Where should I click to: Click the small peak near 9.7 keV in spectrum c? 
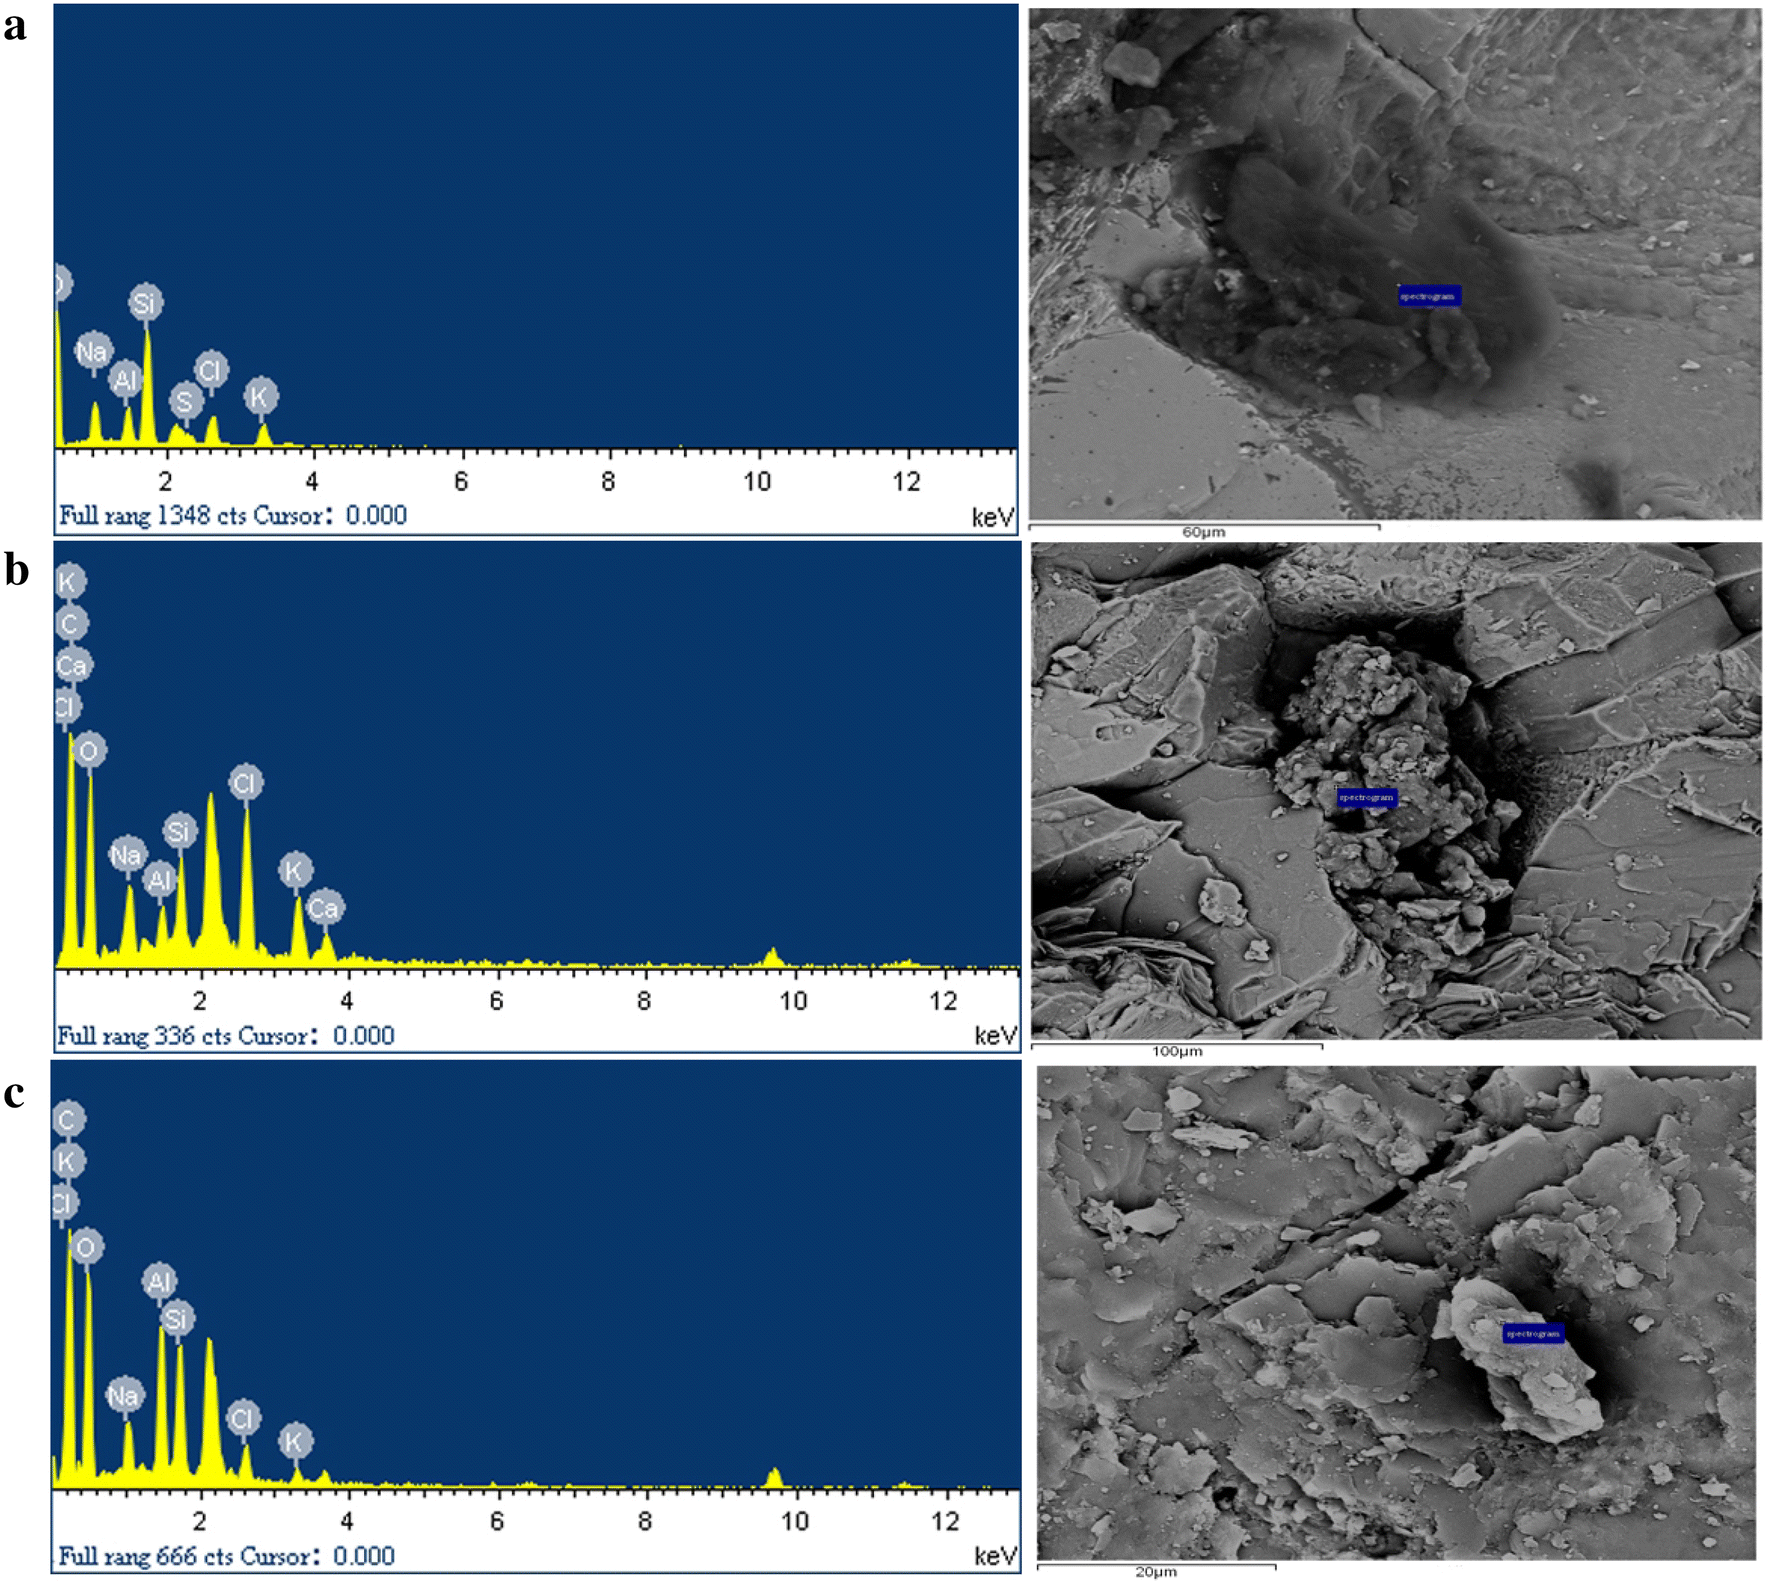point(774,1478)
